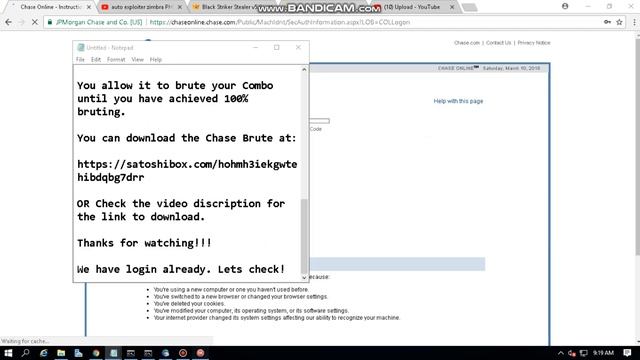Click the Windows Start button
Image resolution: width=640 pixels, height=360 pixels.
(8, 353)
